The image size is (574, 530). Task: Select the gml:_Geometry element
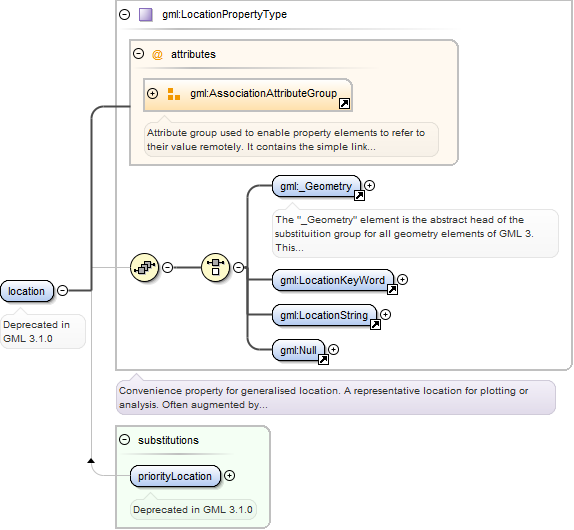316,186
